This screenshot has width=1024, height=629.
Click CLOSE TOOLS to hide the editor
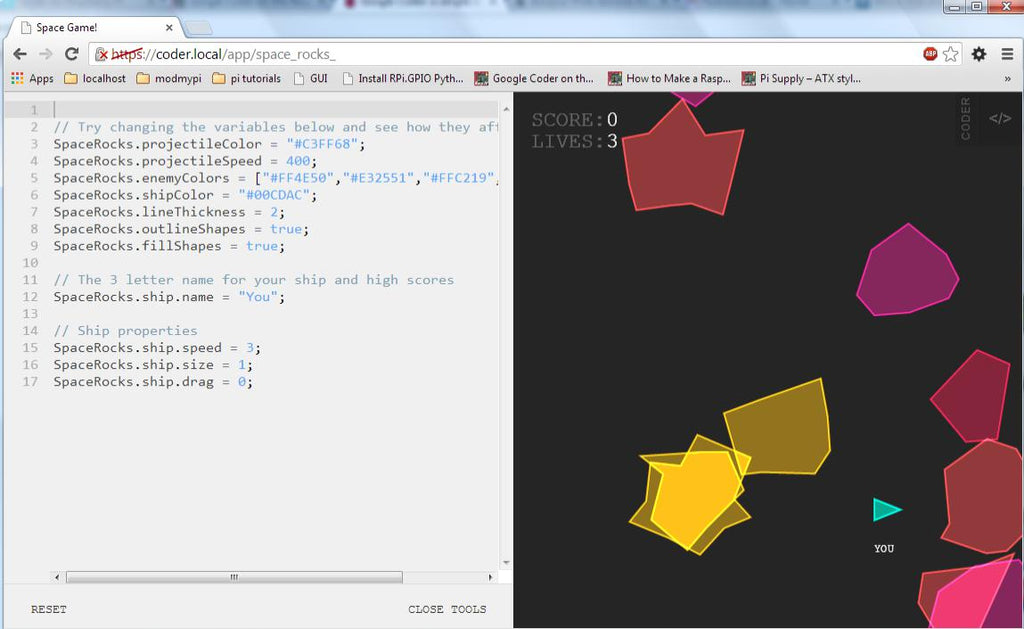click(447, 609)
